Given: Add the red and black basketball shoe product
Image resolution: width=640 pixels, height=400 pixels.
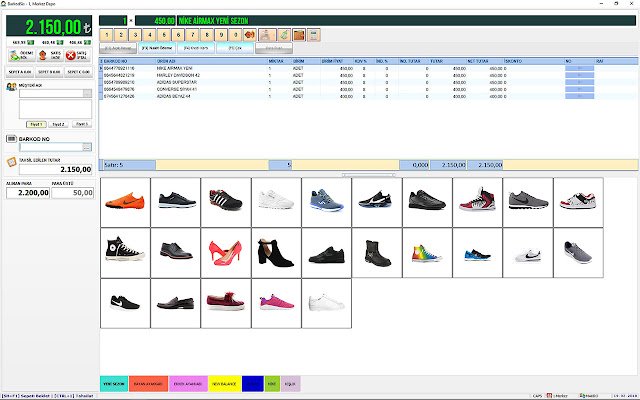Looking at the screenshot, I should tap(478, 202).
